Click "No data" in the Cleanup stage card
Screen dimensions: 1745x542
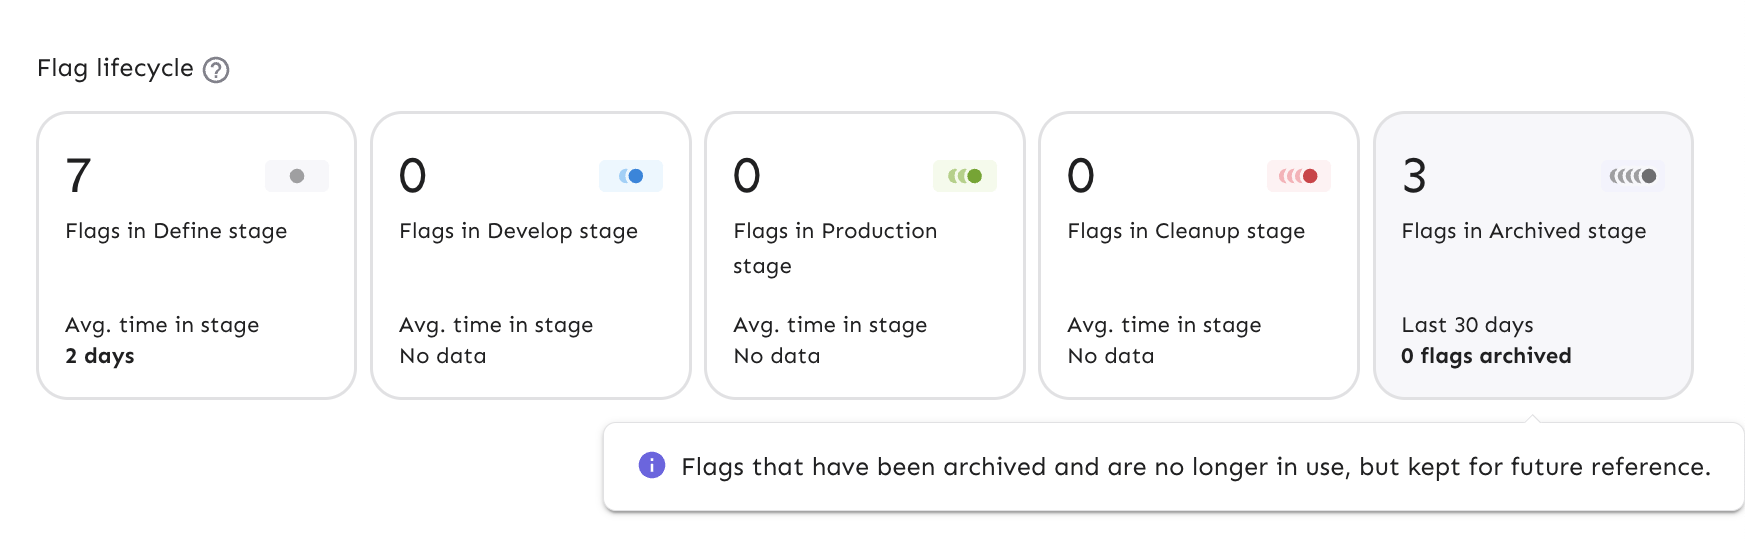point(1110,356)
